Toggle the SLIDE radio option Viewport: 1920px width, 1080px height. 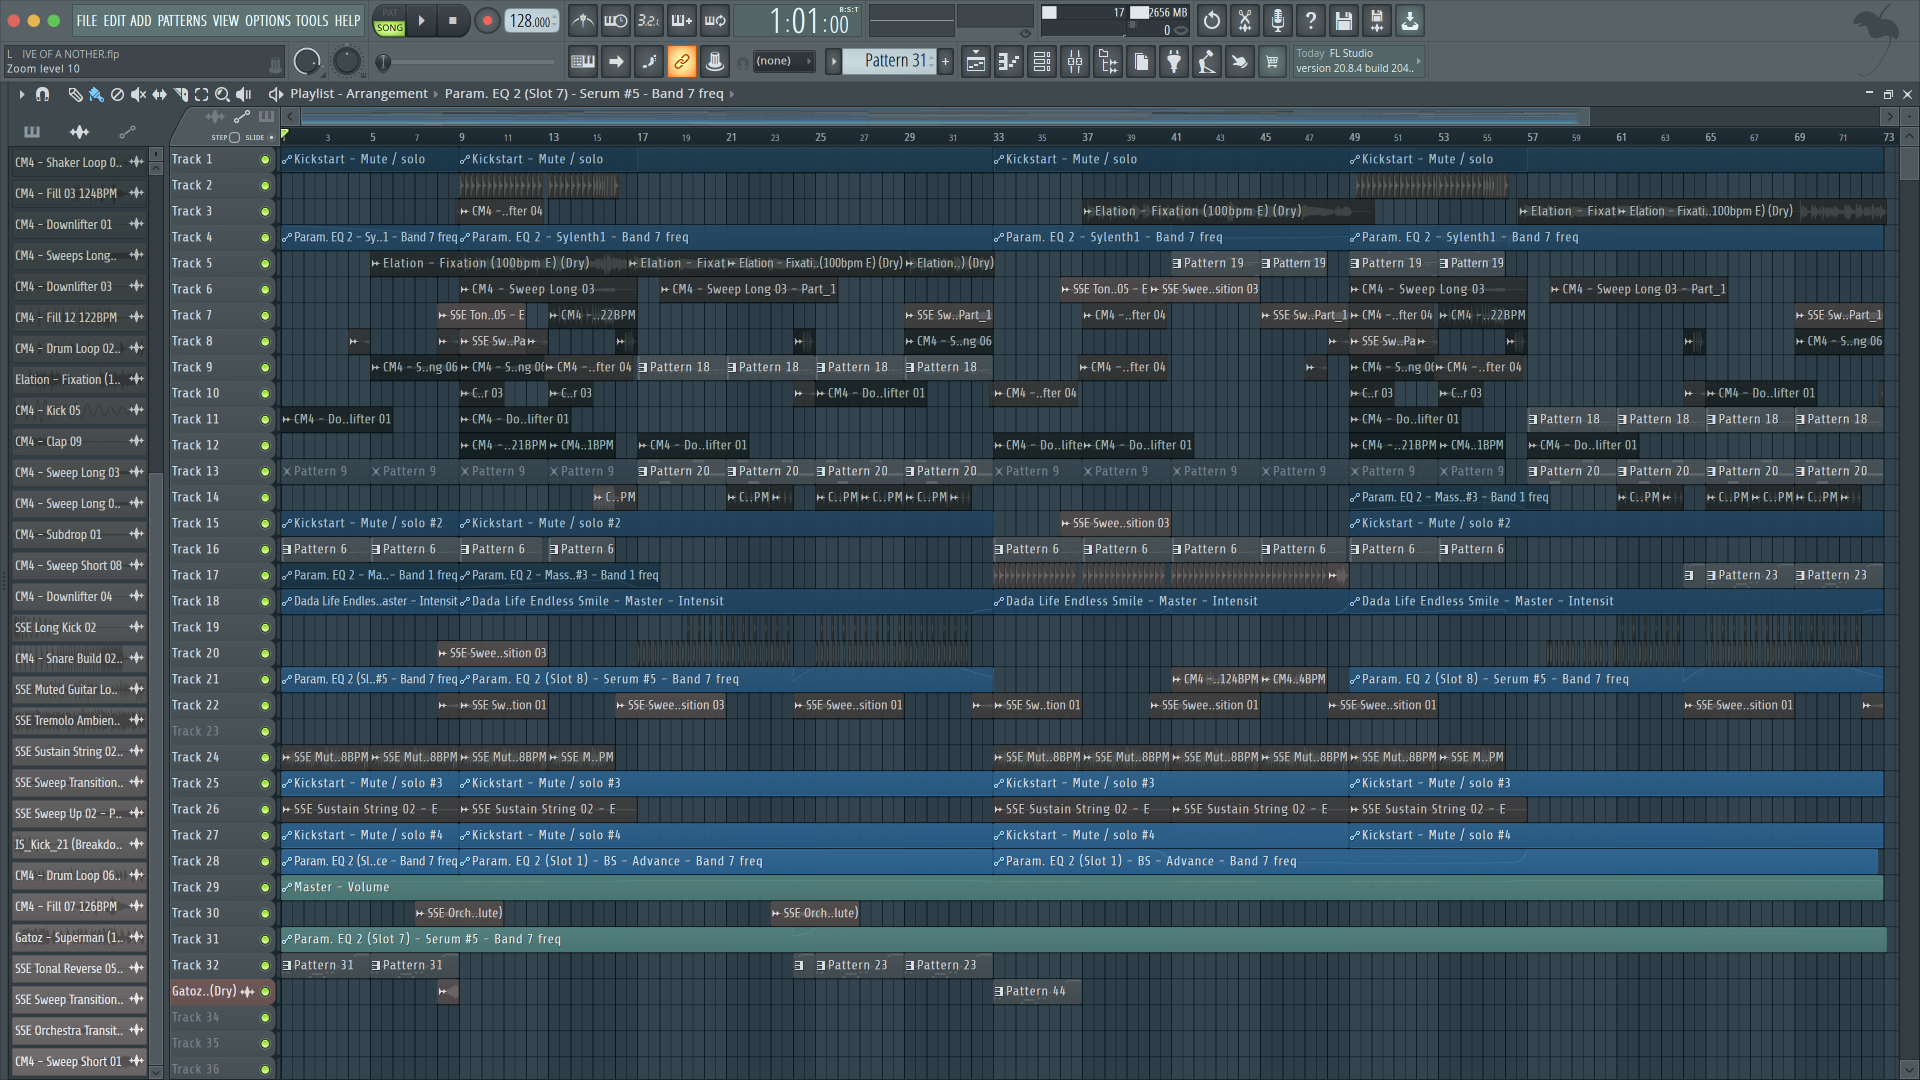tap(271, 137)
